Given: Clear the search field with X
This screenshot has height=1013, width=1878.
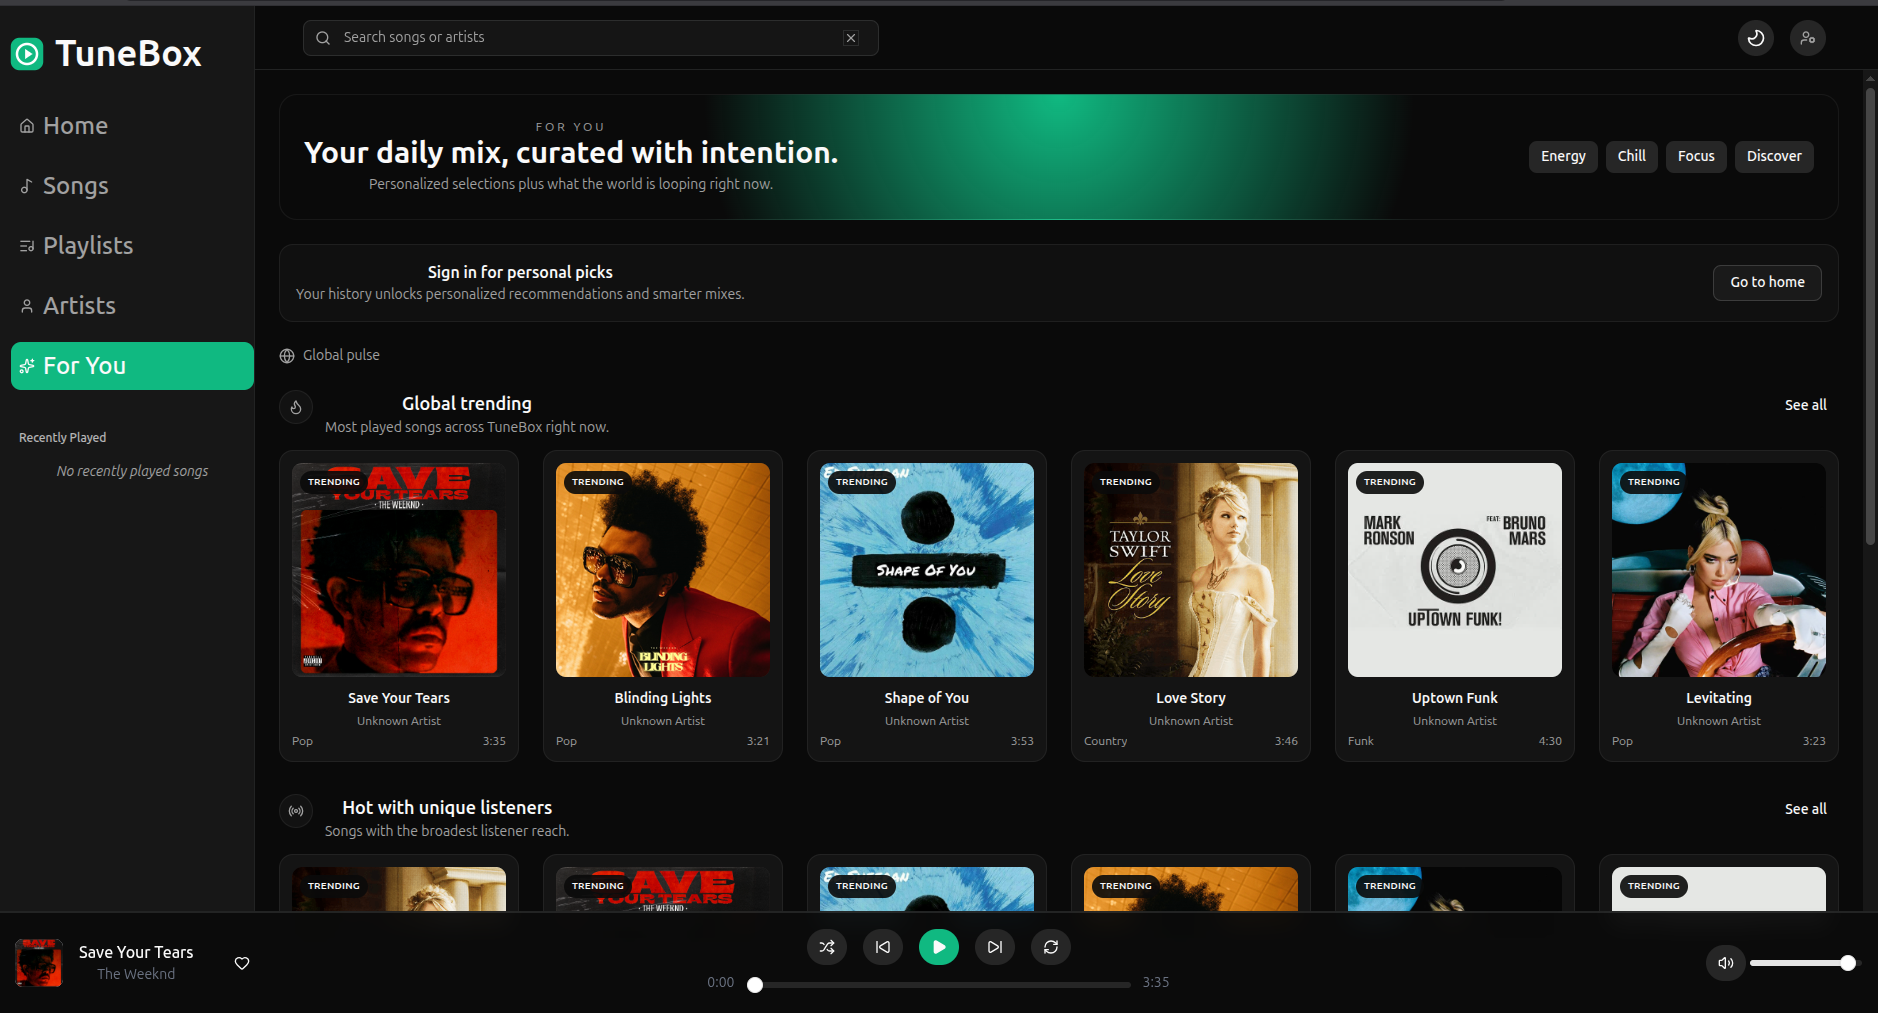Looking at the screenshot, I should pos(851,37).
